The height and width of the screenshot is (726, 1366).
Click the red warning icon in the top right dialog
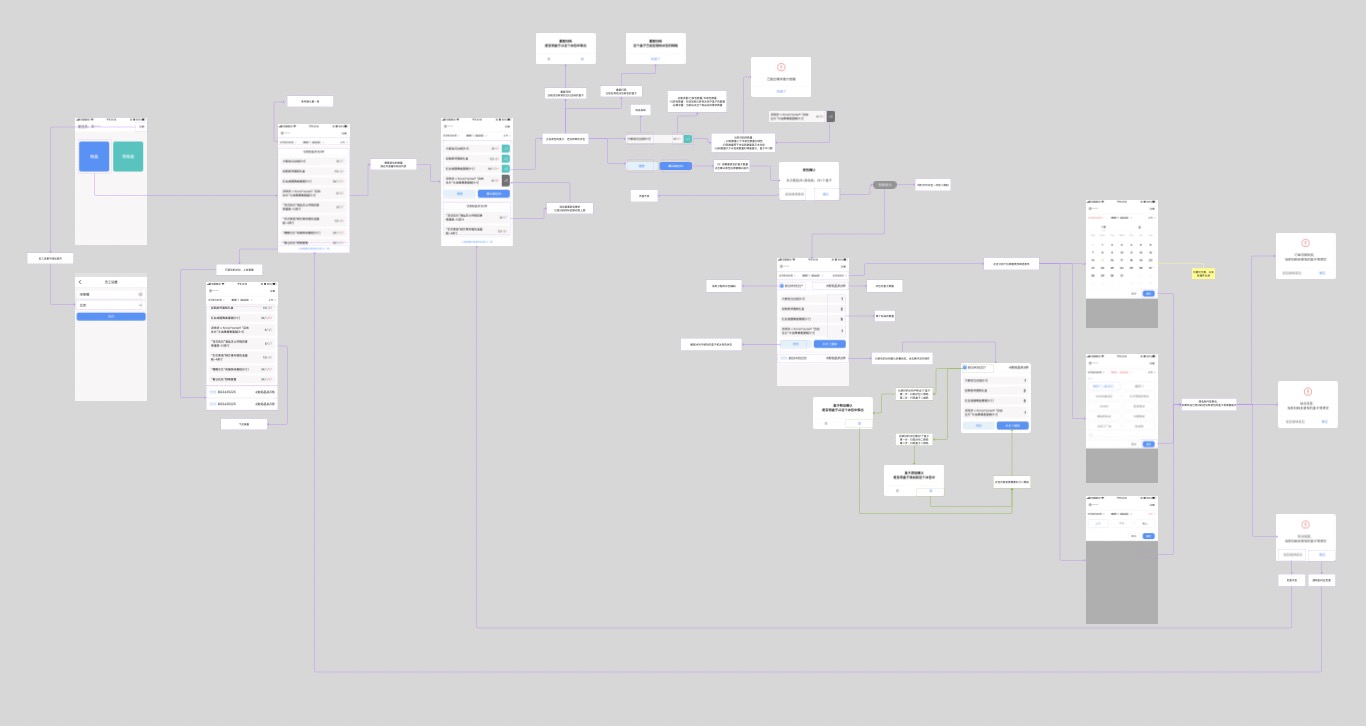[1305, 243]
